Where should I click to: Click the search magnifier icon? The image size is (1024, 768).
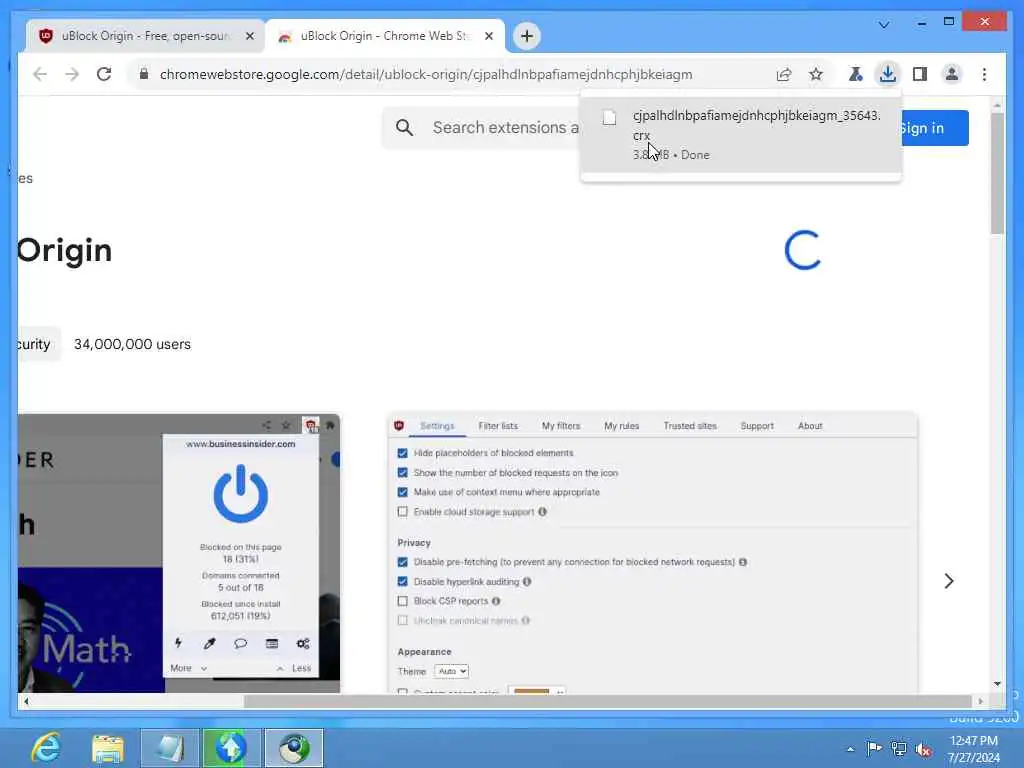pyautogui.click(x=404, y=127)
